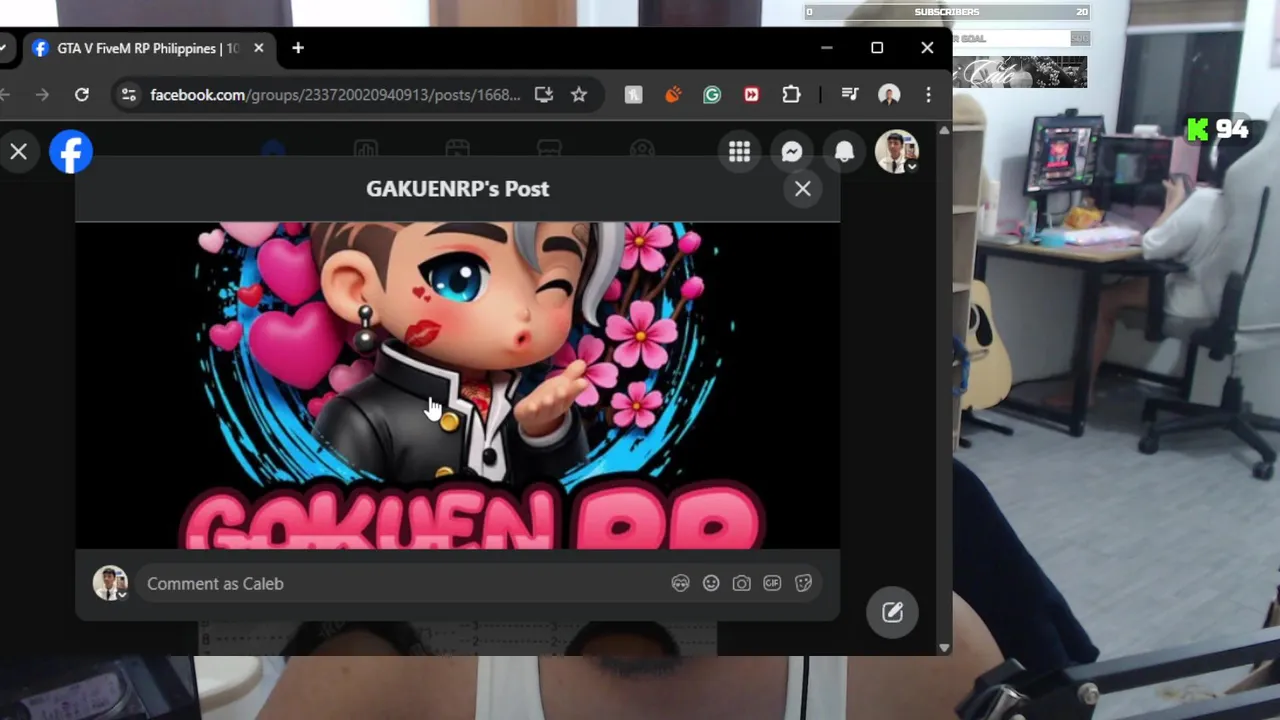Open the sticker picker in comment box

[x=803, y=583]
